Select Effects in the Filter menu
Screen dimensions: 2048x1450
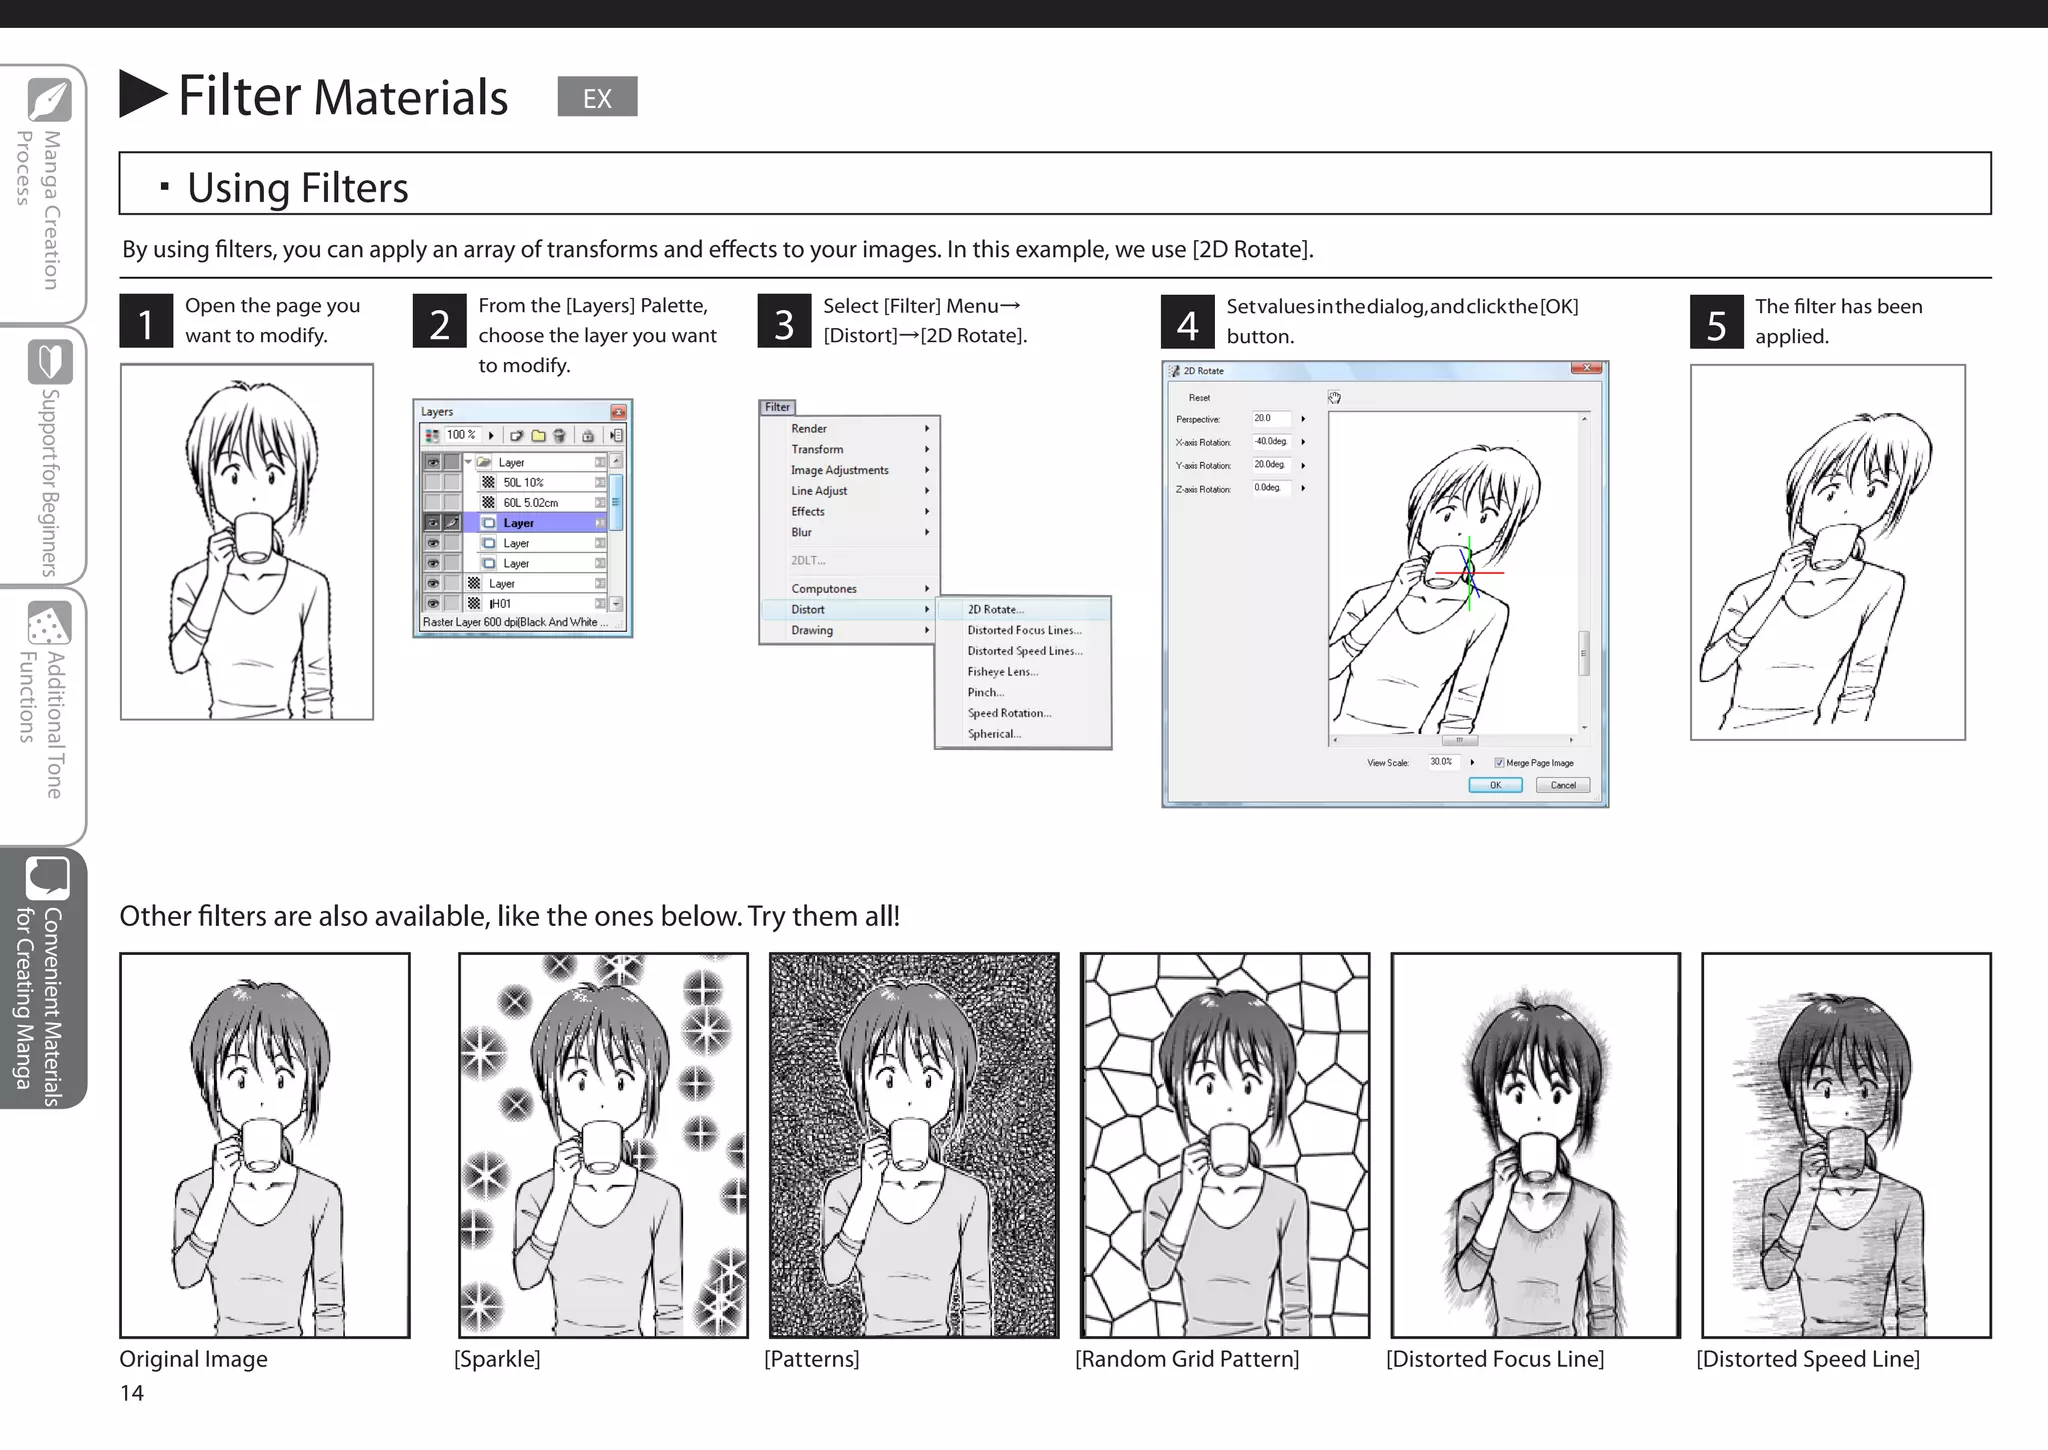pos(850,511)
